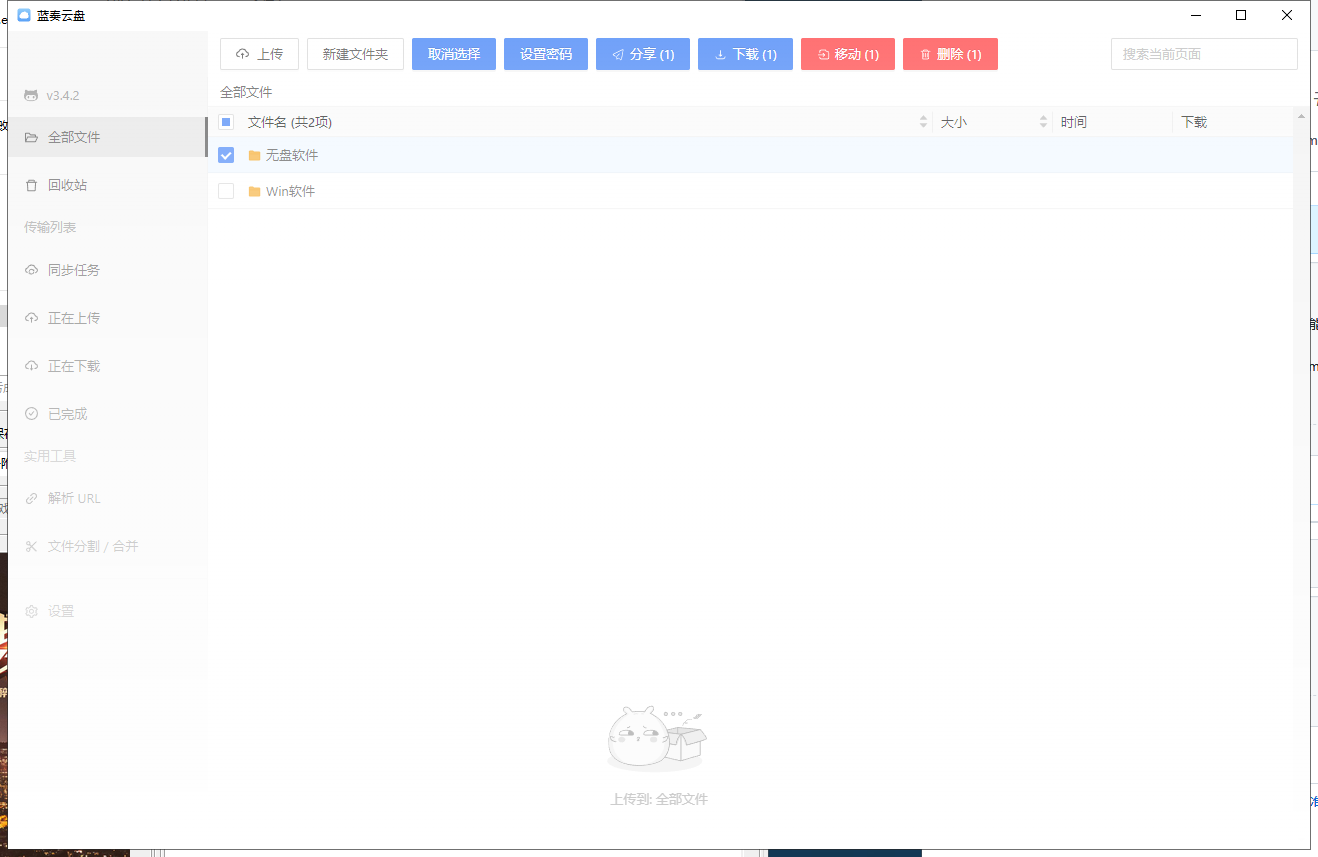Sort files by 时间 using its sort arrows
This screenshot has width=1318, height=857.
pyautogui.click(x=1073, y=121)
